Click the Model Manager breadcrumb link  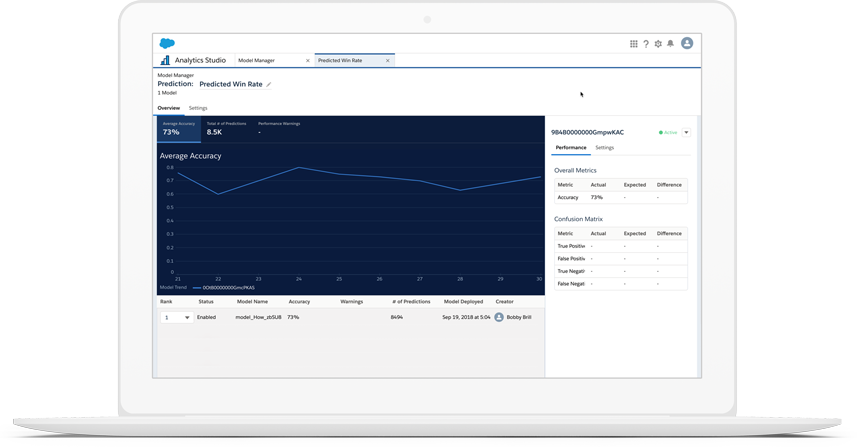tap(175, 75)
